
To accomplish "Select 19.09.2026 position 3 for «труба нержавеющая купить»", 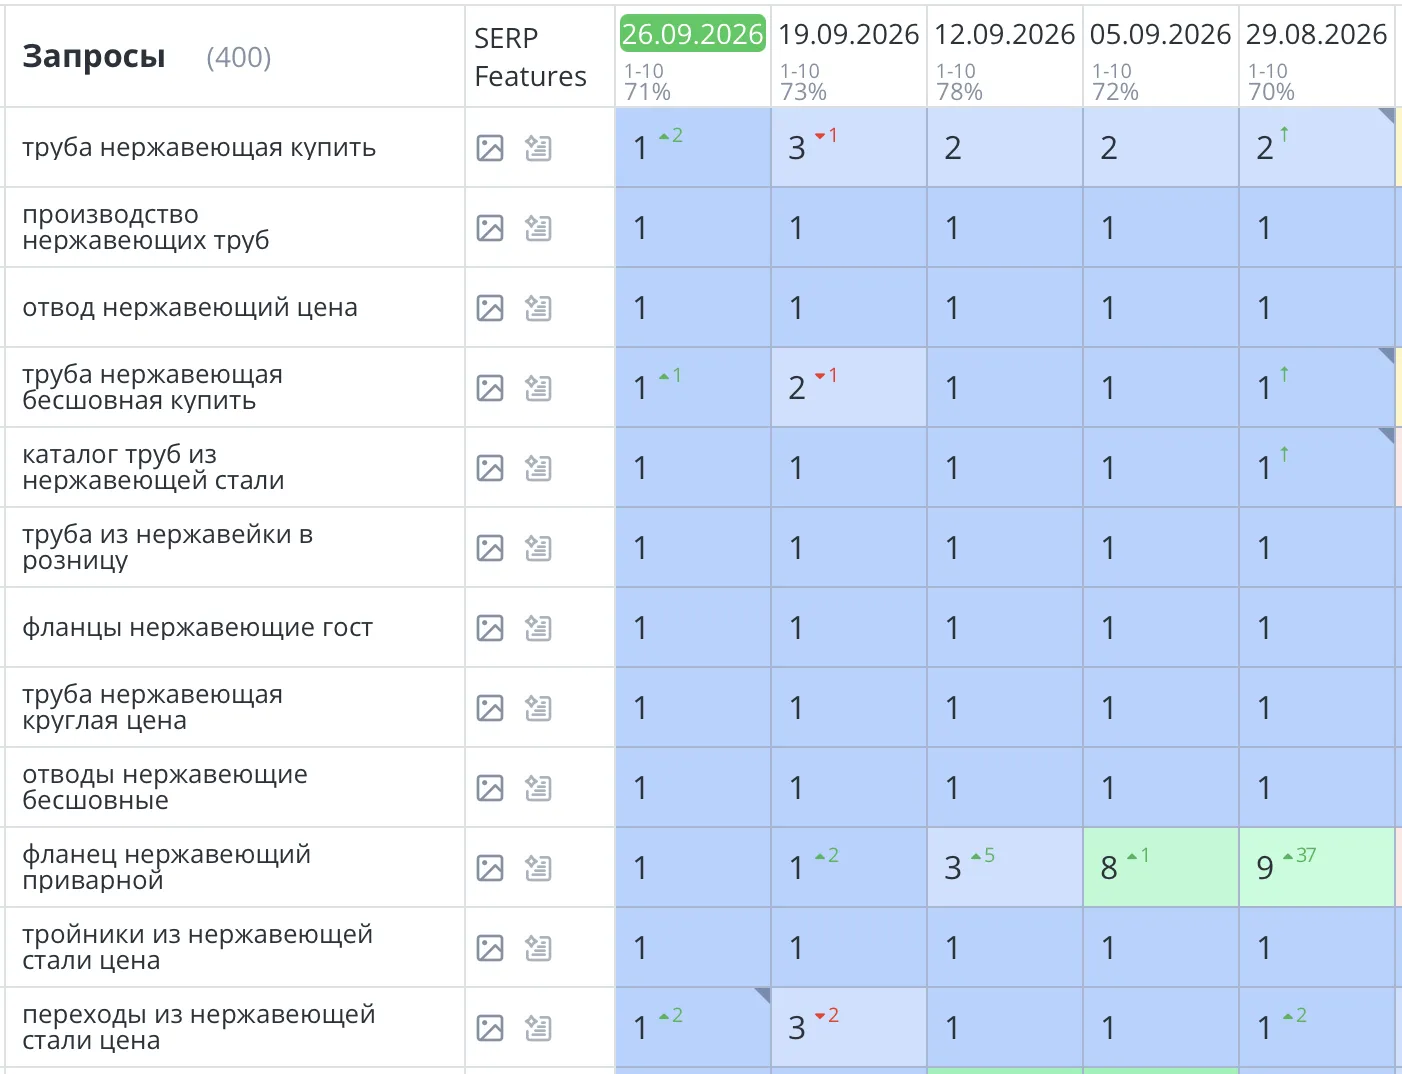I will point(849,148).
